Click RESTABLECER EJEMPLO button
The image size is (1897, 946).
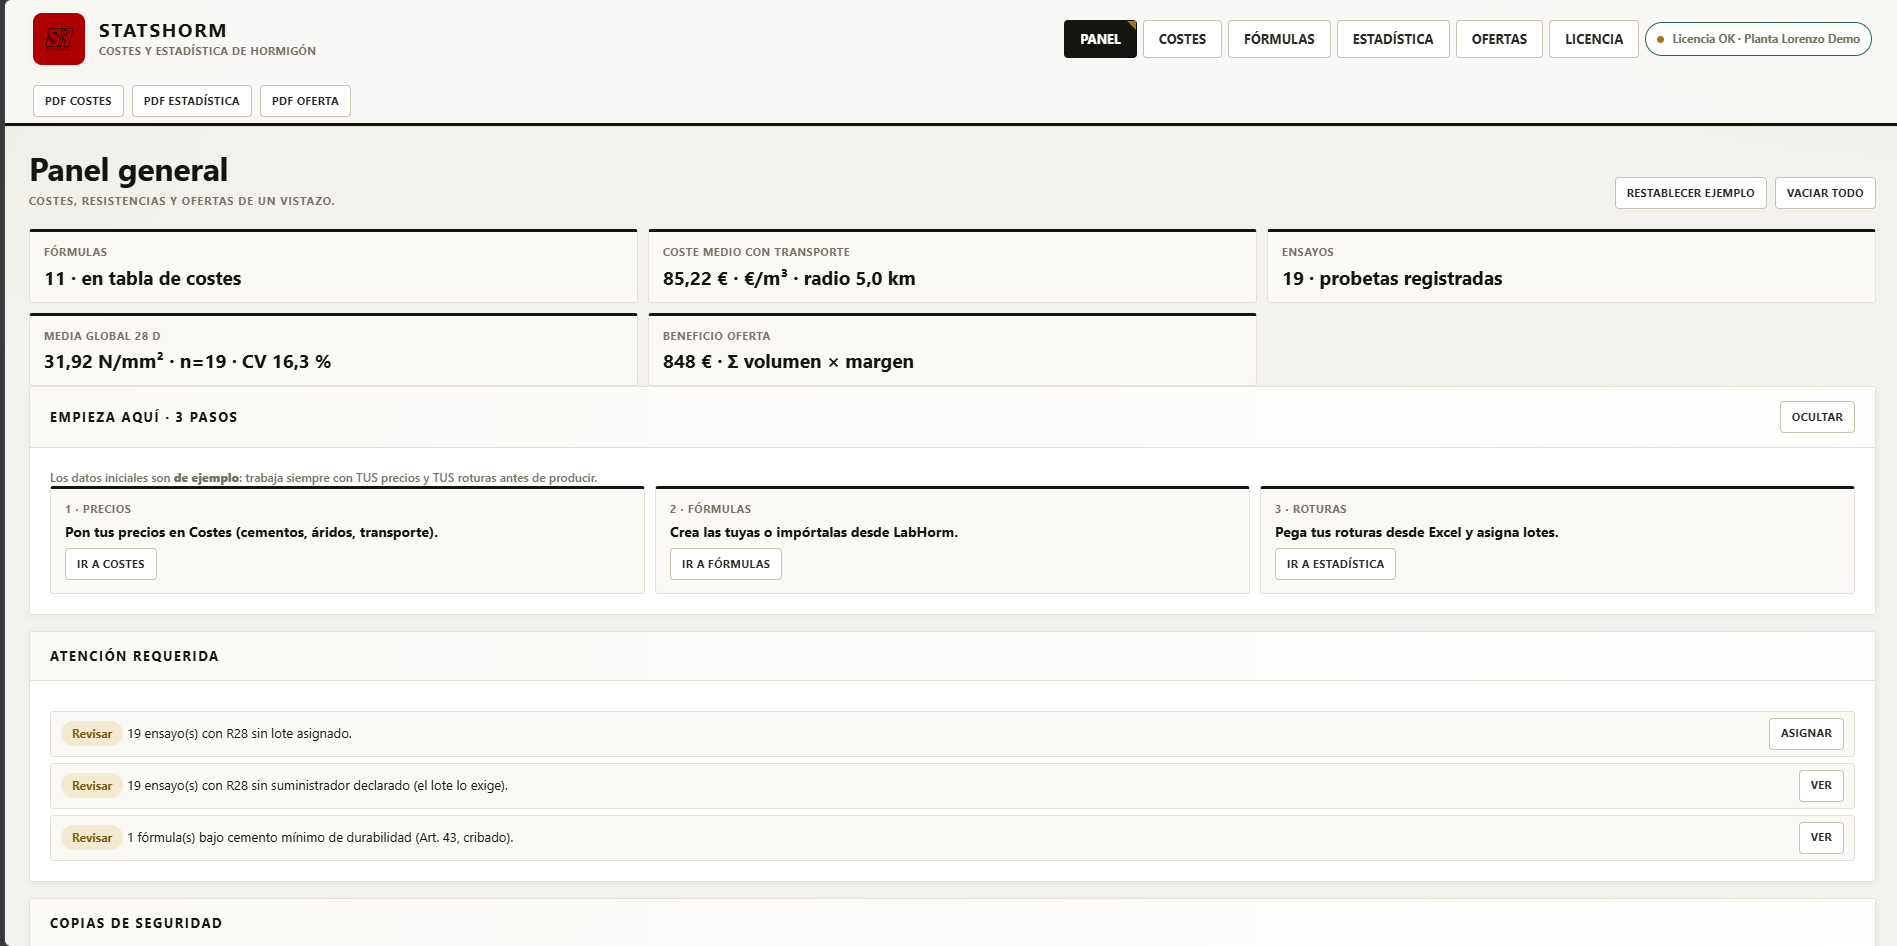[1690, 193]
